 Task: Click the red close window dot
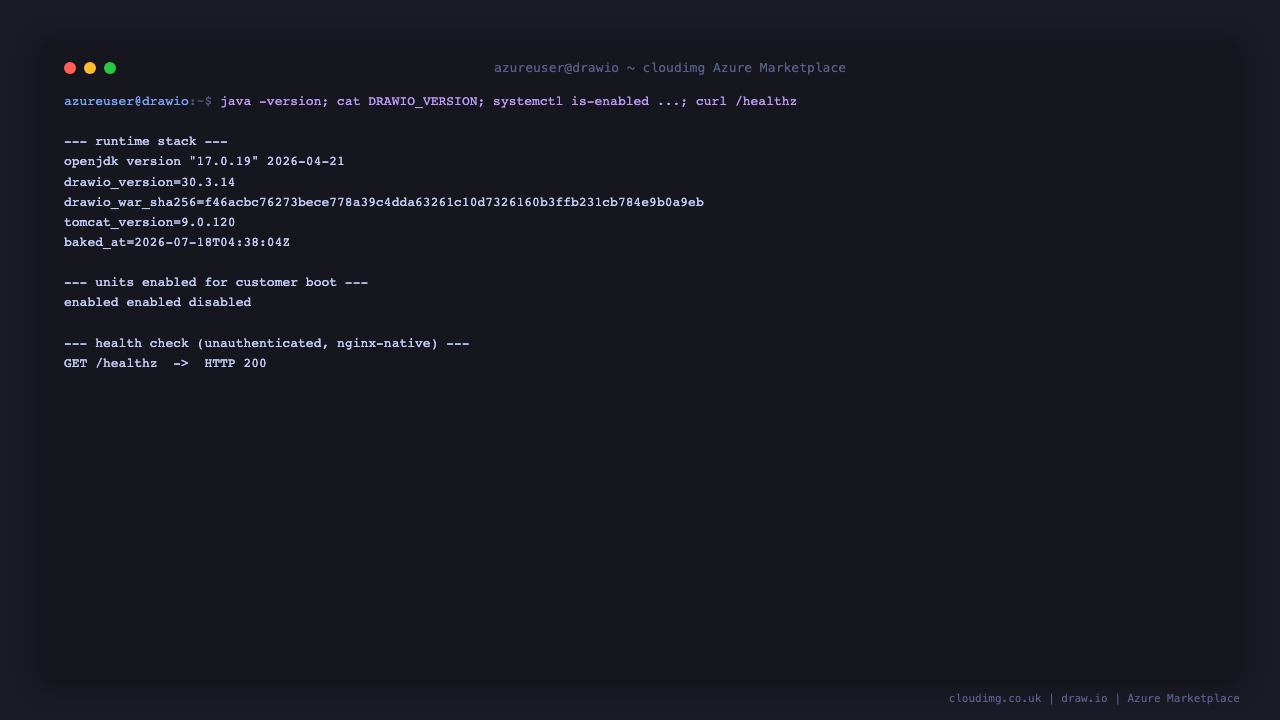[70, 68]
